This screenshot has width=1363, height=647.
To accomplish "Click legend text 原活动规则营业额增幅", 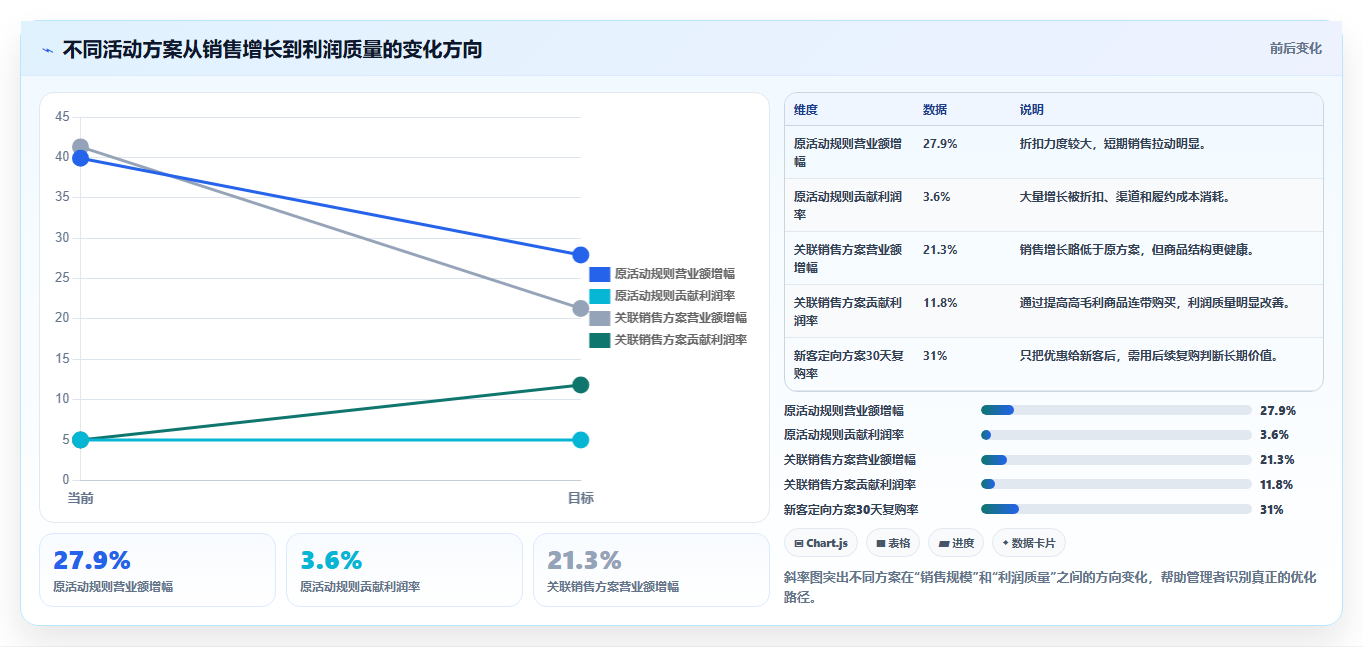I will click(x=675, y=274).
